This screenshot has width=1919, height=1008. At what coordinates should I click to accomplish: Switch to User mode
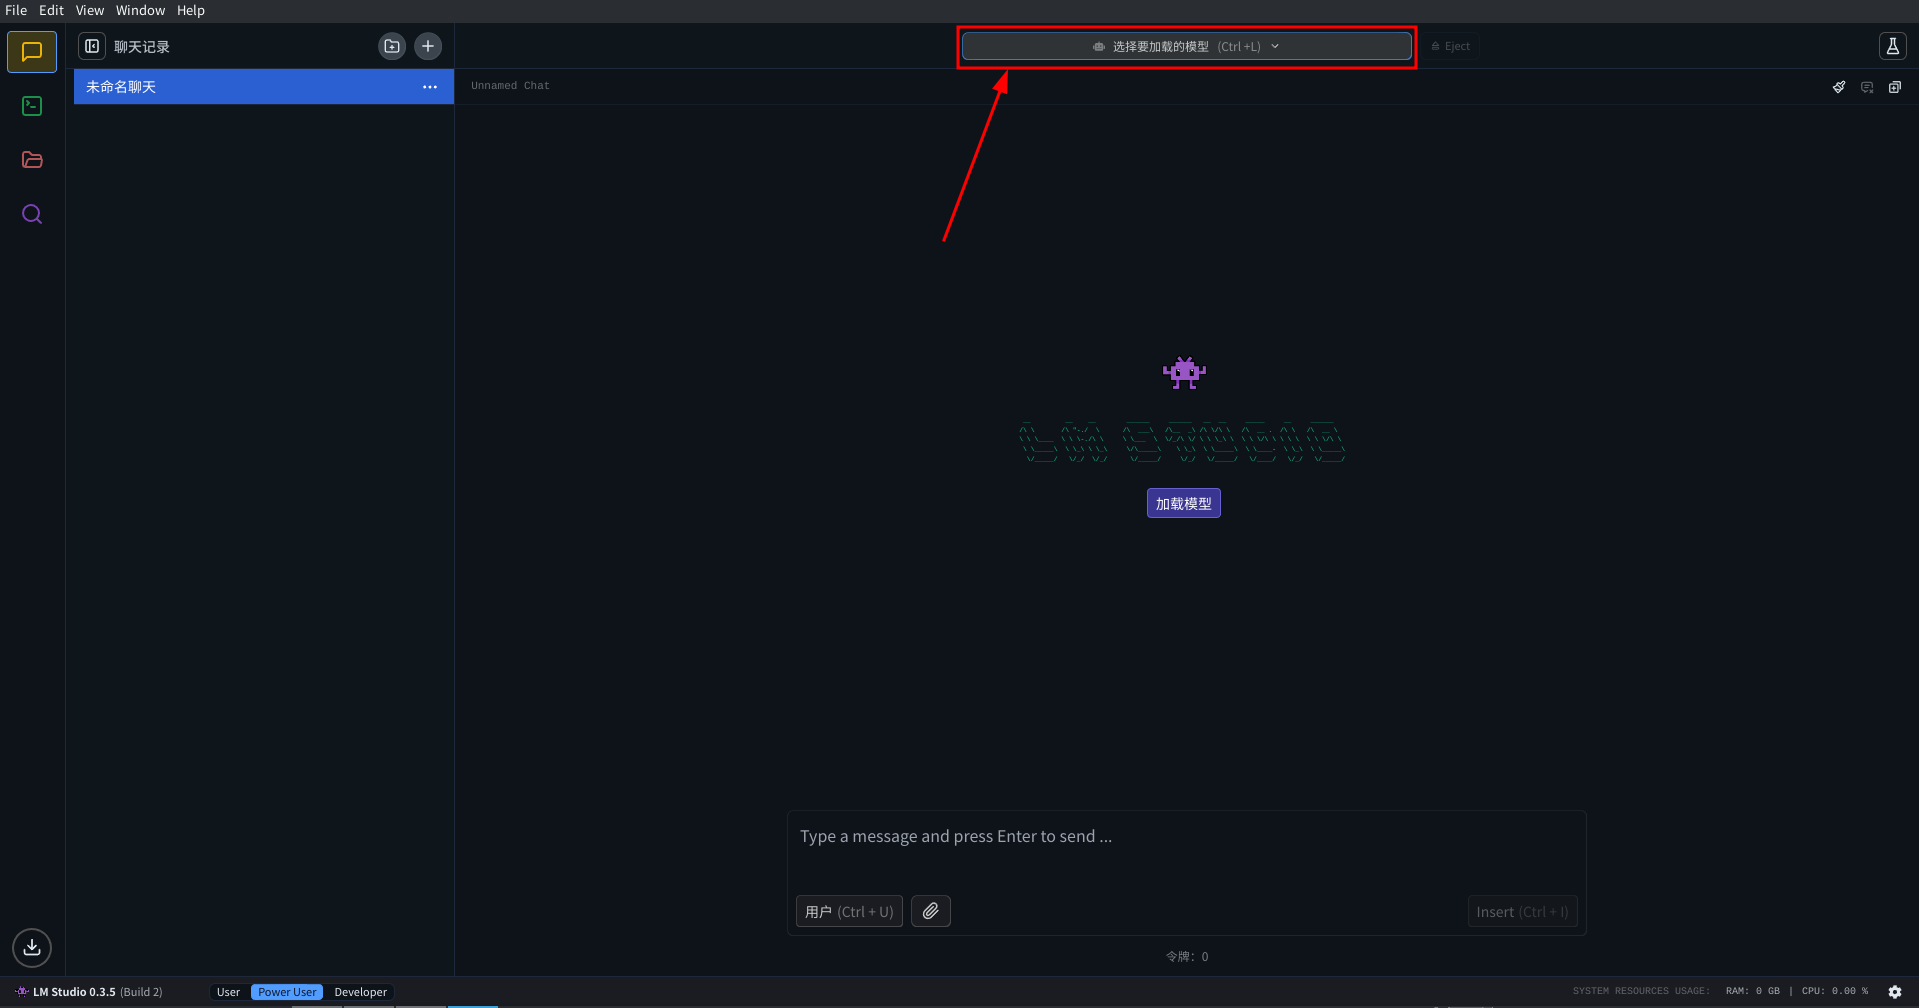[228, 992]
